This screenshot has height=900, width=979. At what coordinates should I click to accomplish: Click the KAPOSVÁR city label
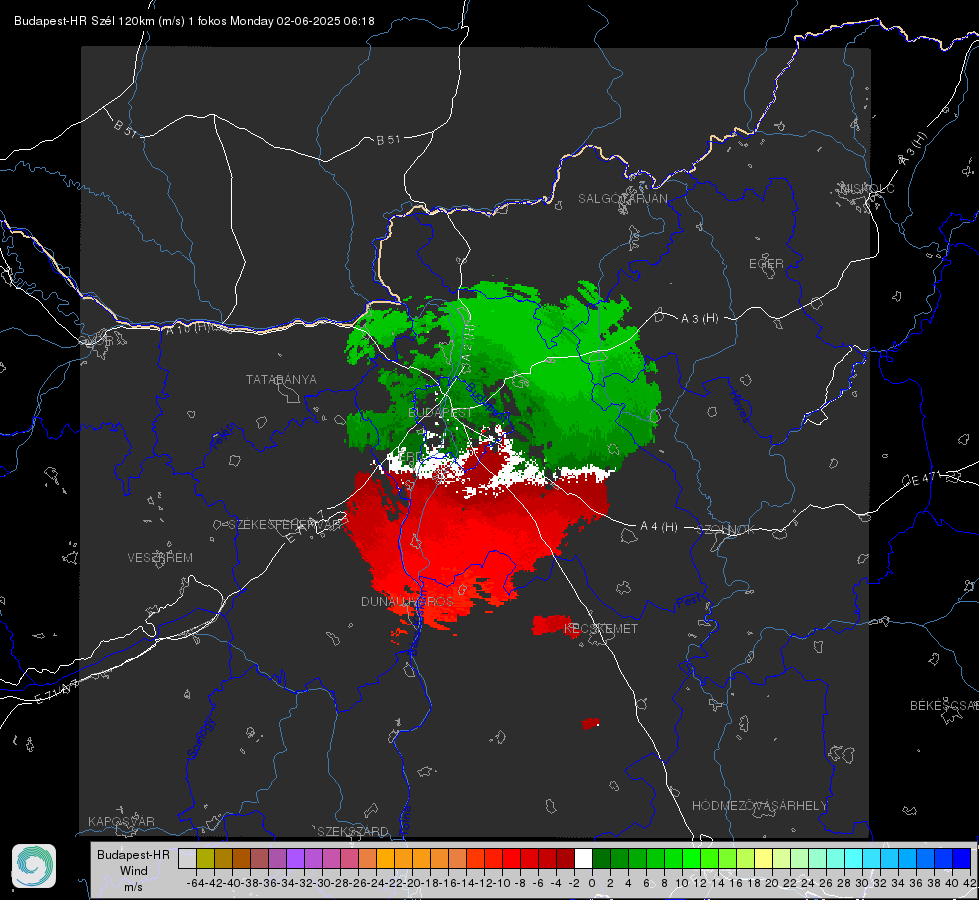[x=121, y=821]
